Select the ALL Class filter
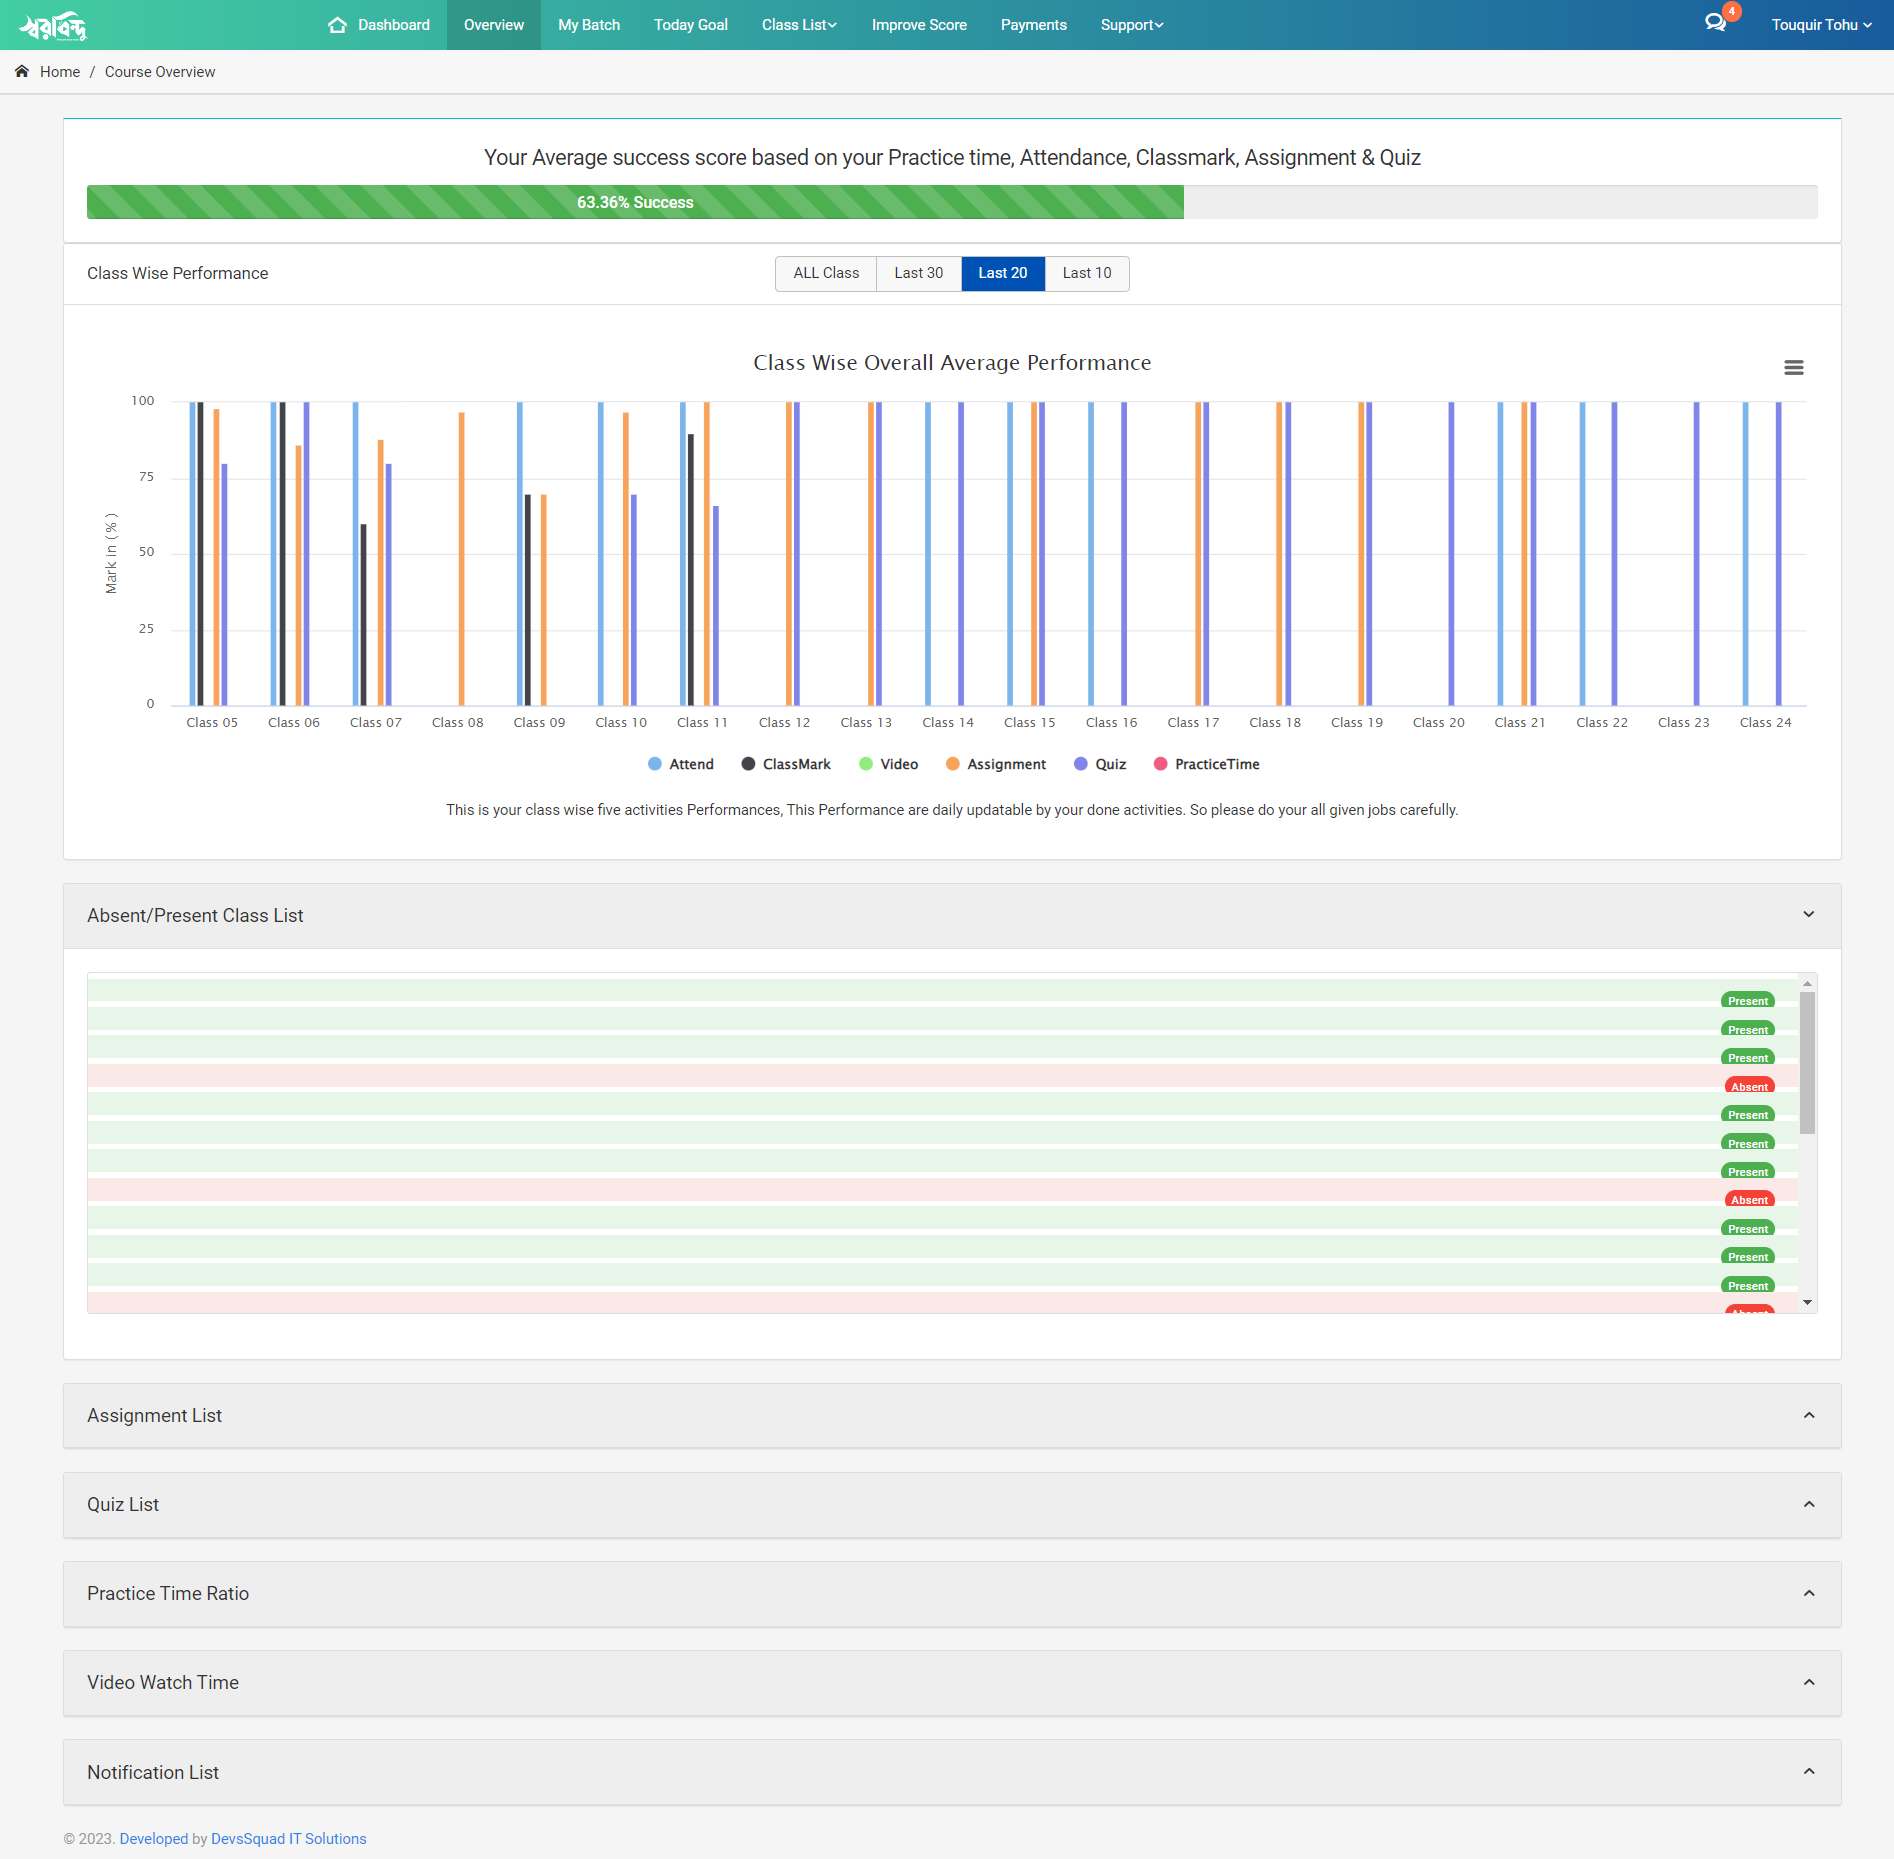This screenshot has width=1894, height=1859. (826, 273)
